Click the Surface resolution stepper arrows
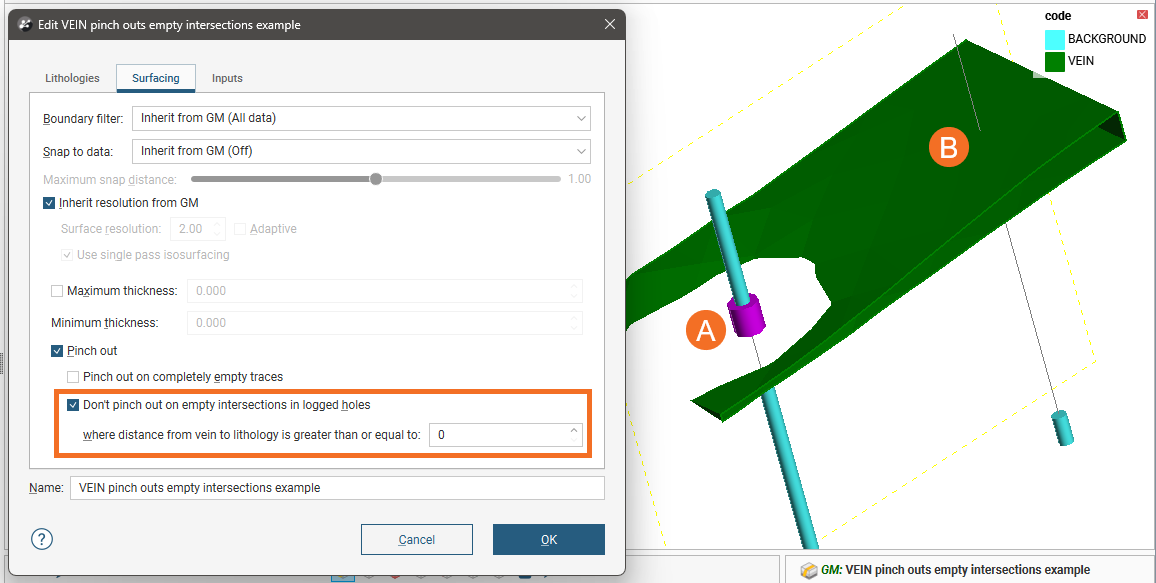The width and height of the screenshot is (1156, 583). [217, 228]
